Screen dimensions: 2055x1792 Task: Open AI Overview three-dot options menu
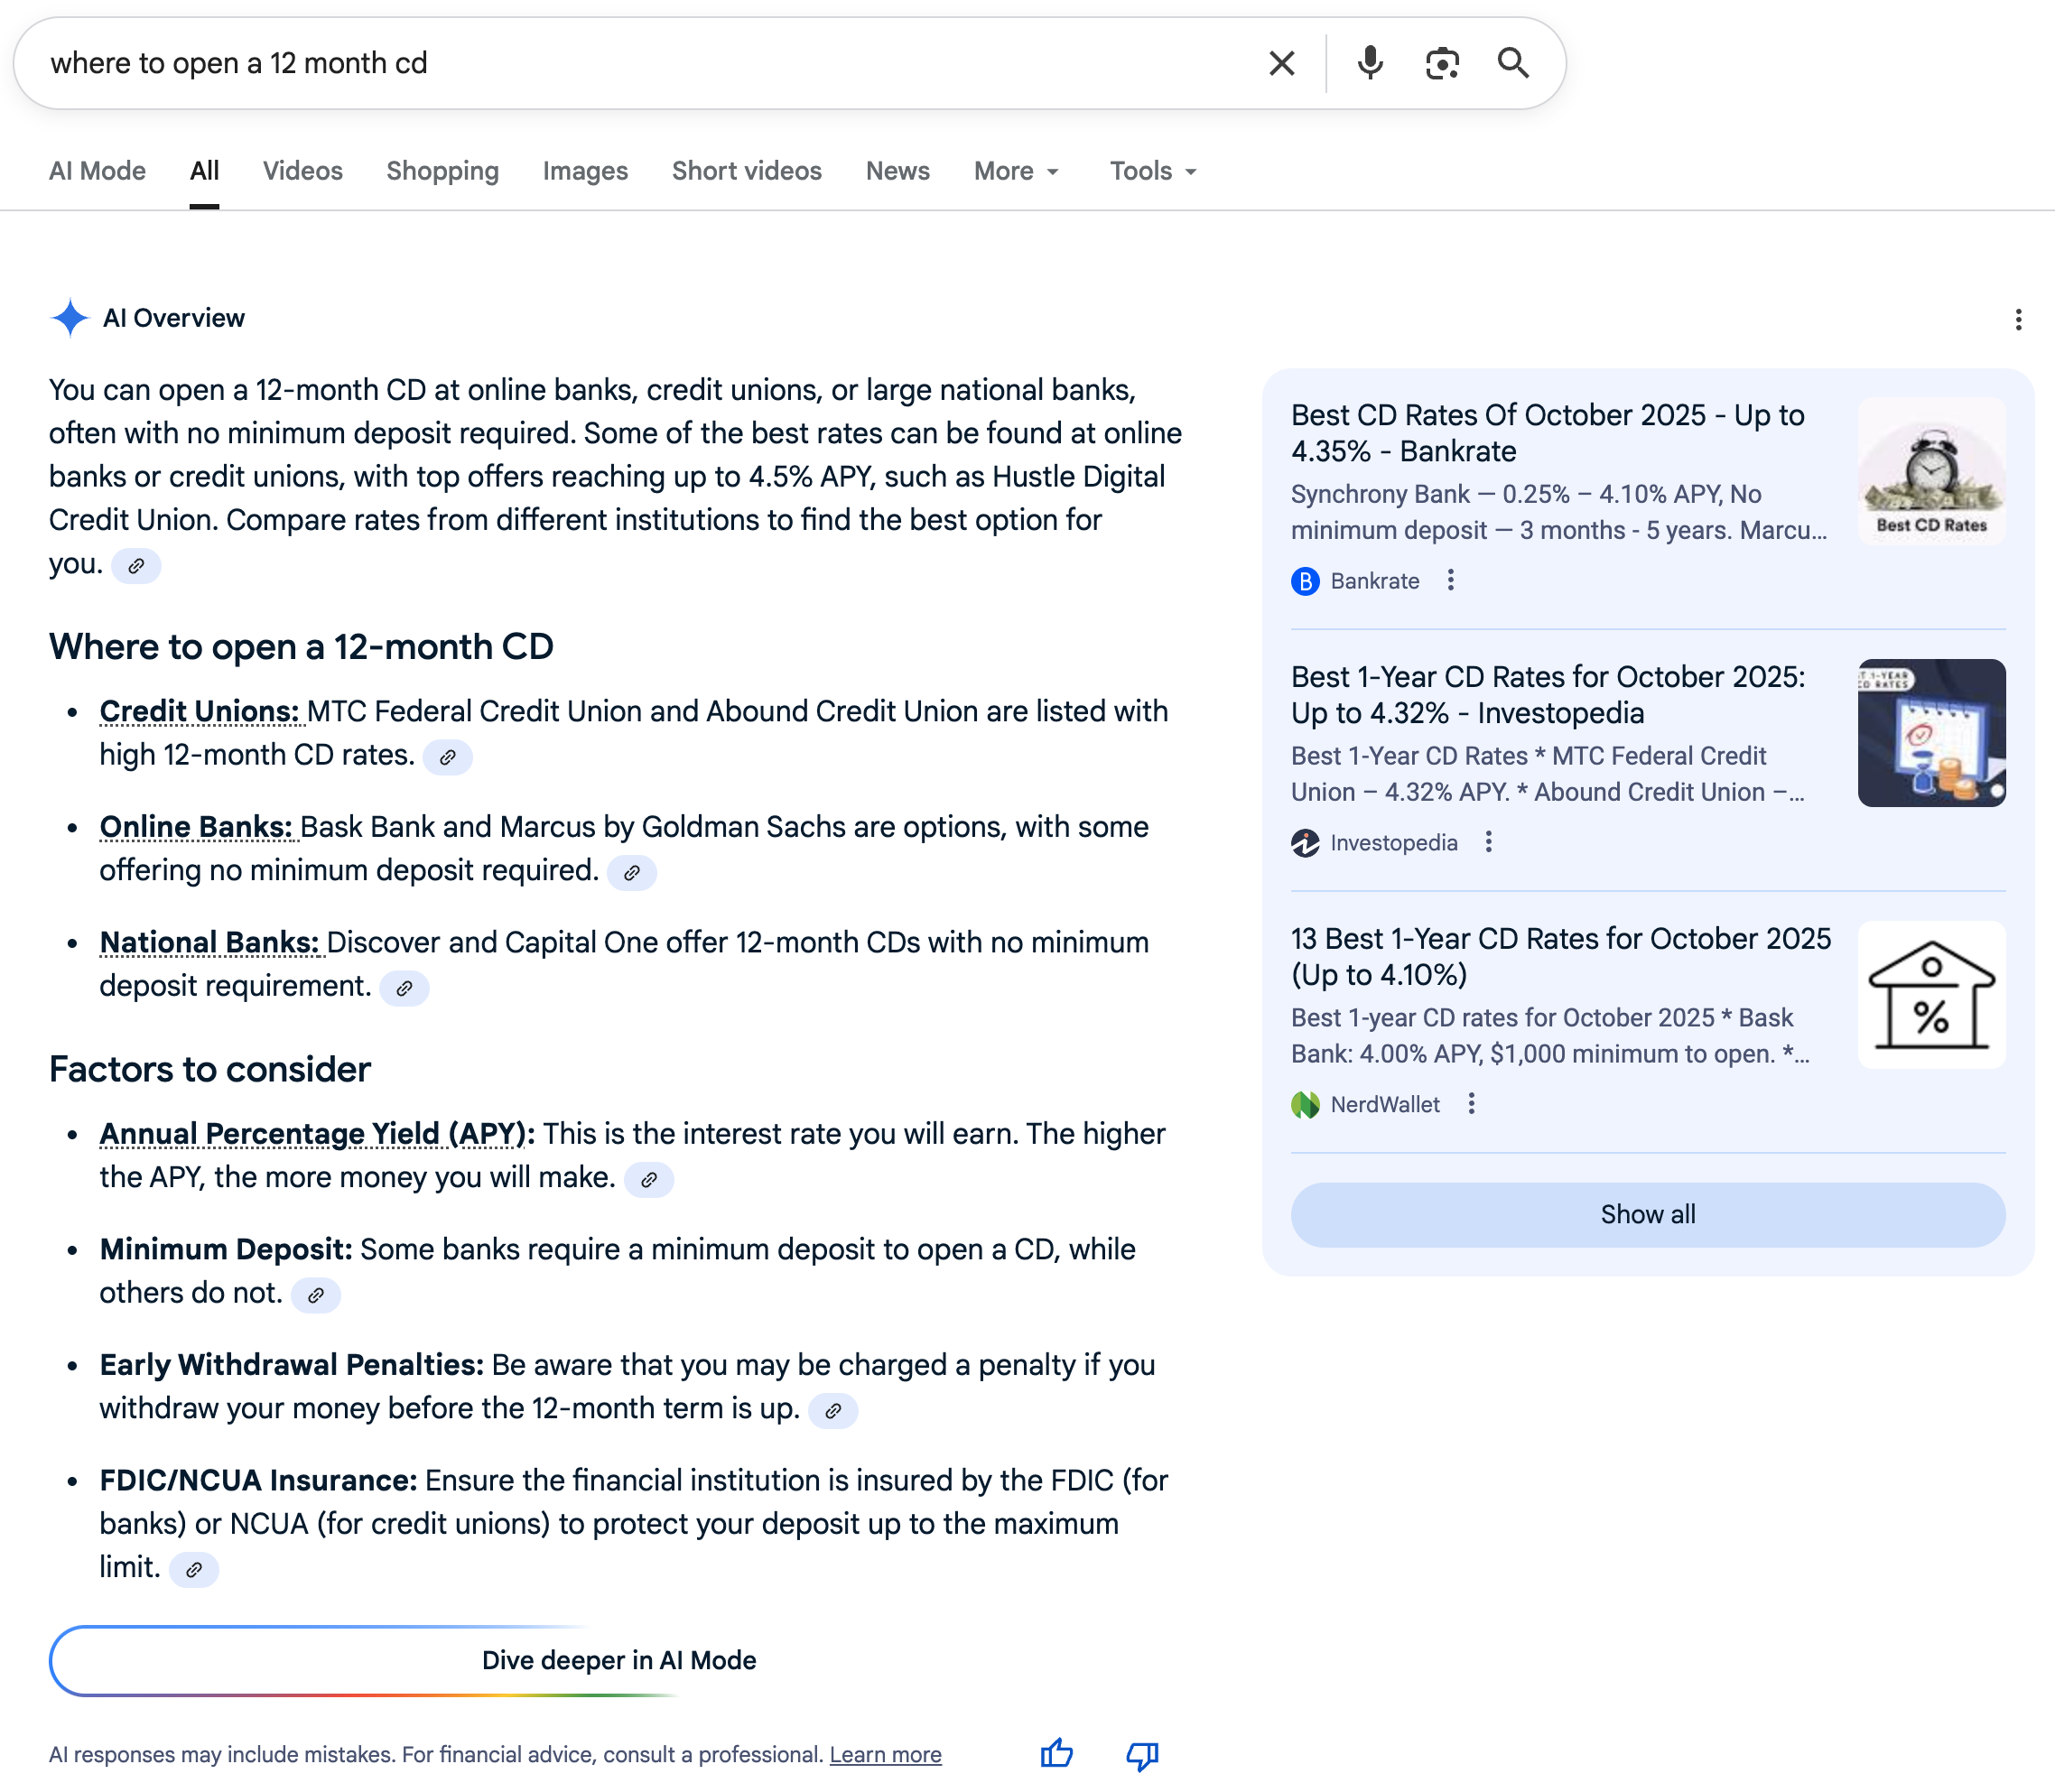tap(2018, 320)
